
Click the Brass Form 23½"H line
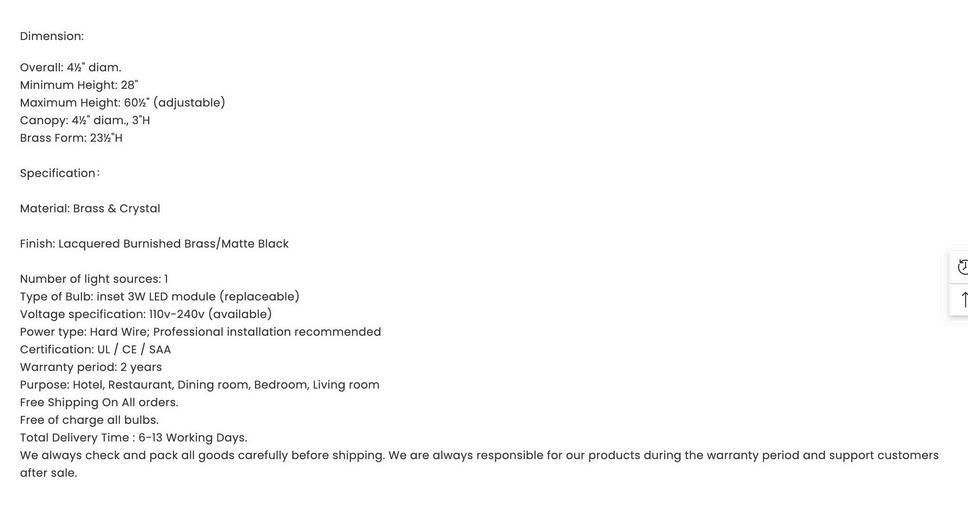click(71, 138)
